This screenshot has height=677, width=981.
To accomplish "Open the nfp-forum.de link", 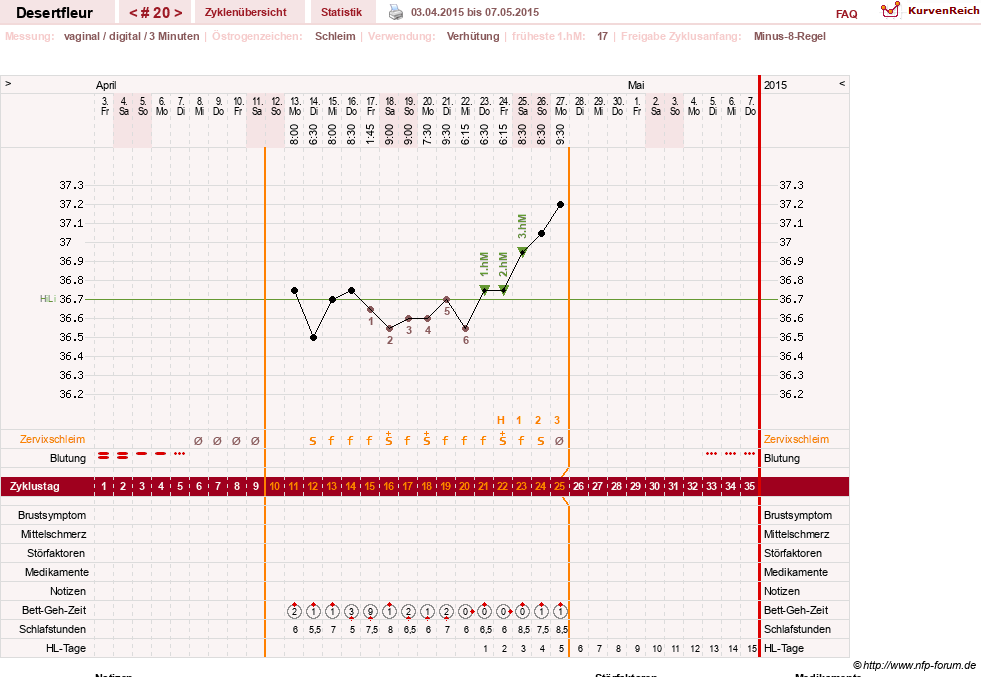I will 914,665.
